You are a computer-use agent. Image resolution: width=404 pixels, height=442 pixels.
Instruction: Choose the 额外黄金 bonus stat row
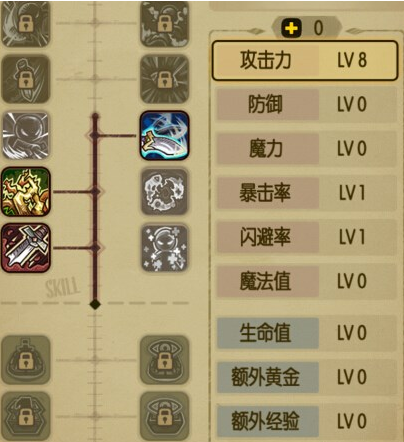[307, 377]
